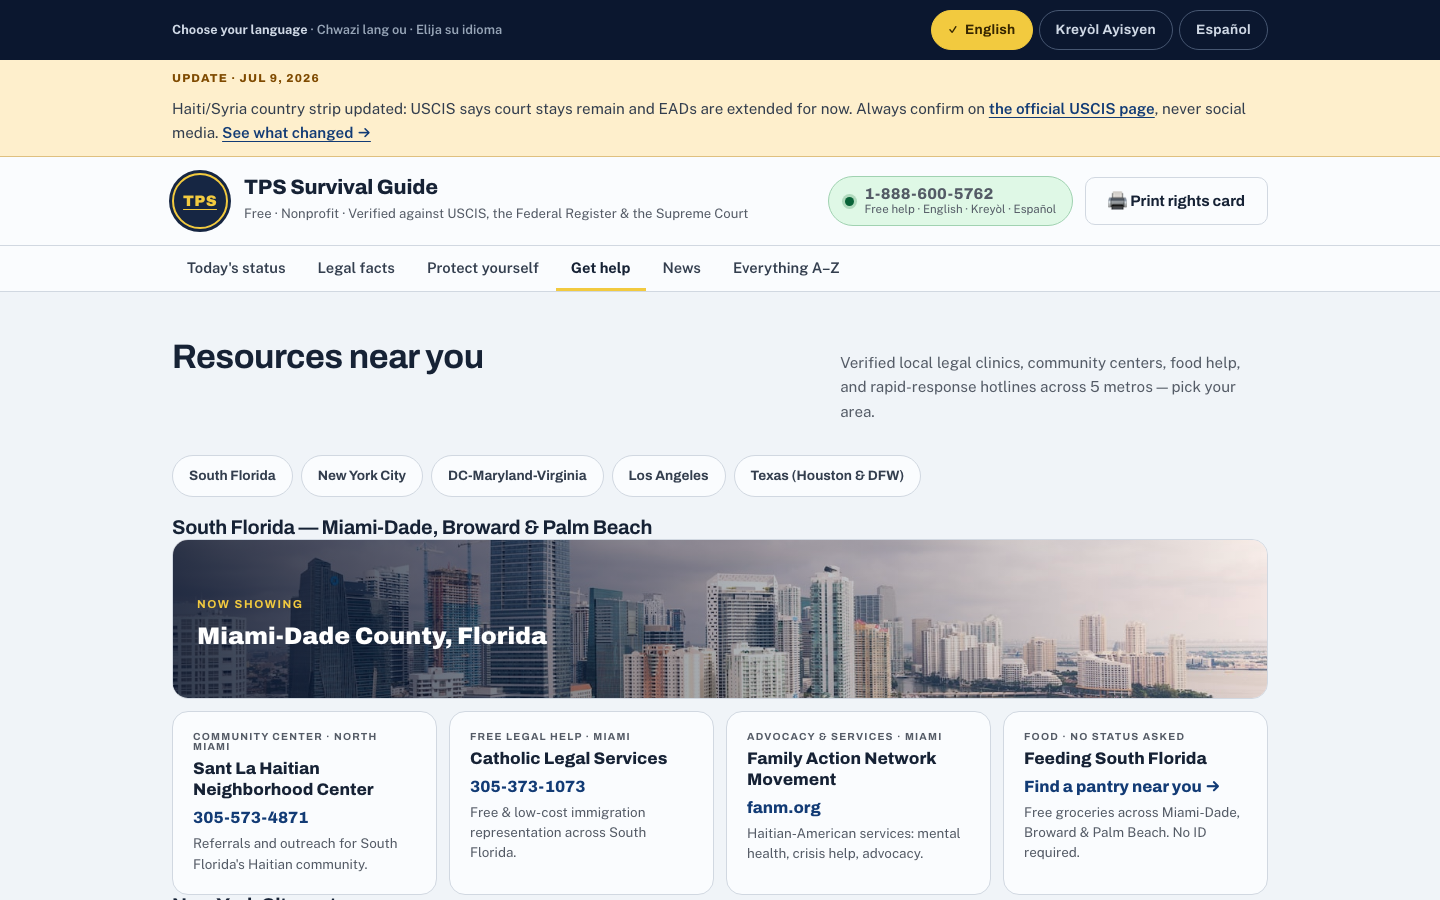
Task: Click ADVOCACY & SERVICES · MIAMI label
Action: click(x=845, y=737)
